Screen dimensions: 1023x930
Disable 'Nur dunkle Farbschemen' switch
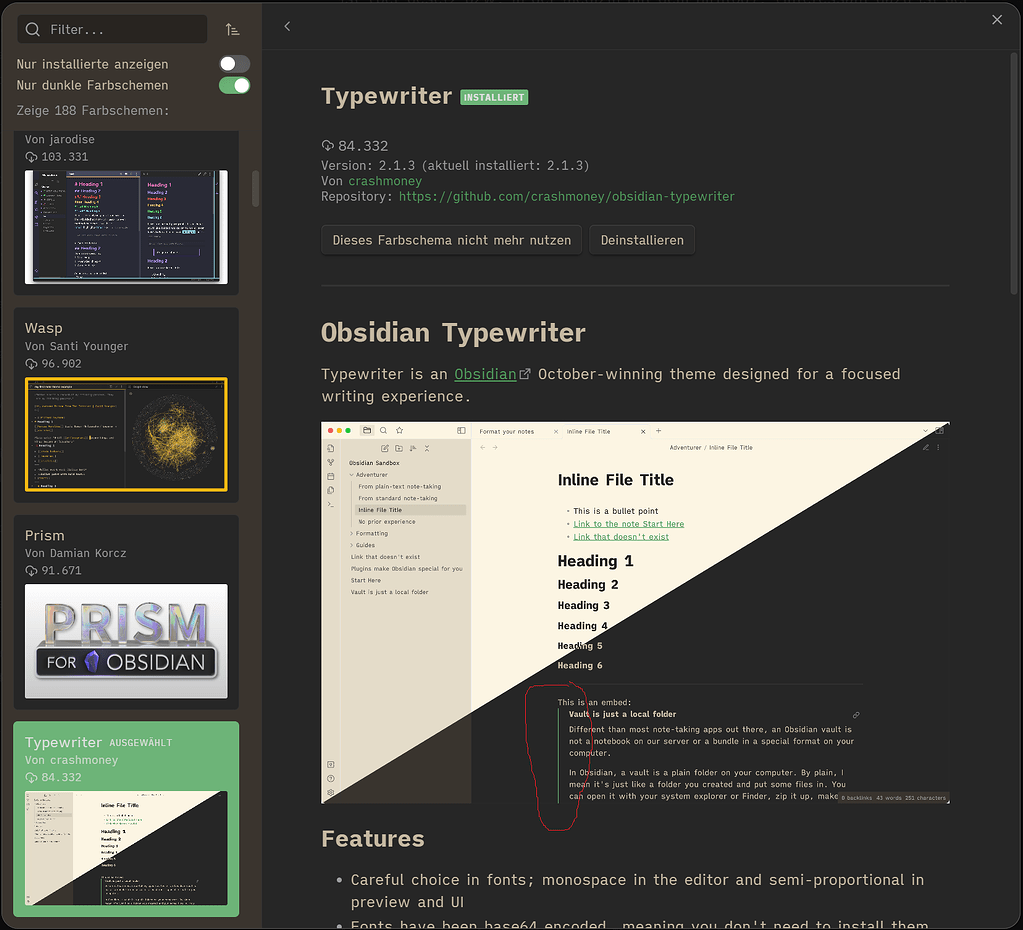pos(234,85)
